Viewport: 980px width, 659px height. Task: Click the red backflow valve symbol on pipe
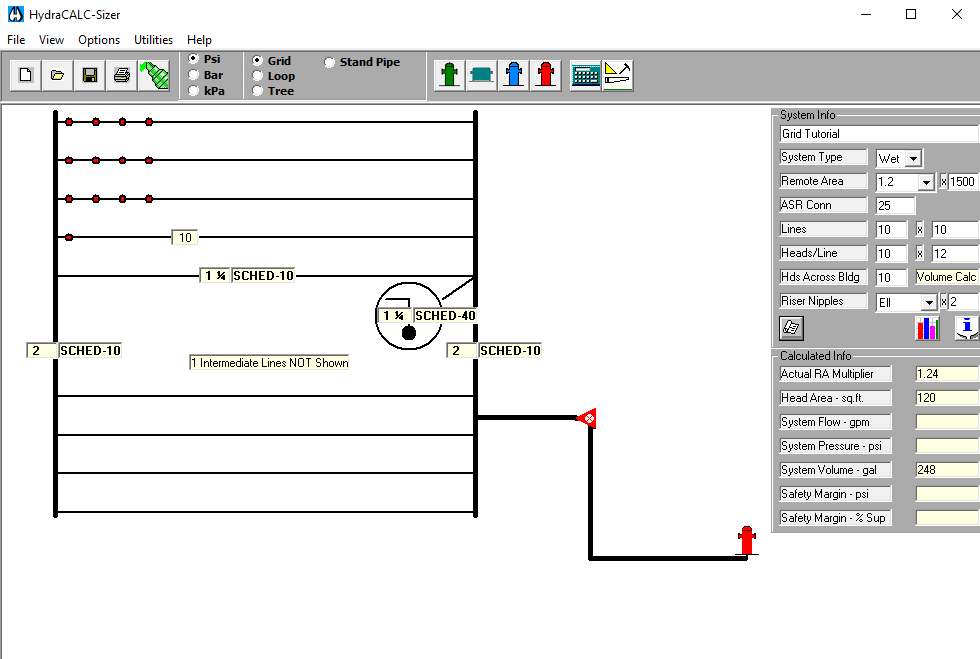588,417
